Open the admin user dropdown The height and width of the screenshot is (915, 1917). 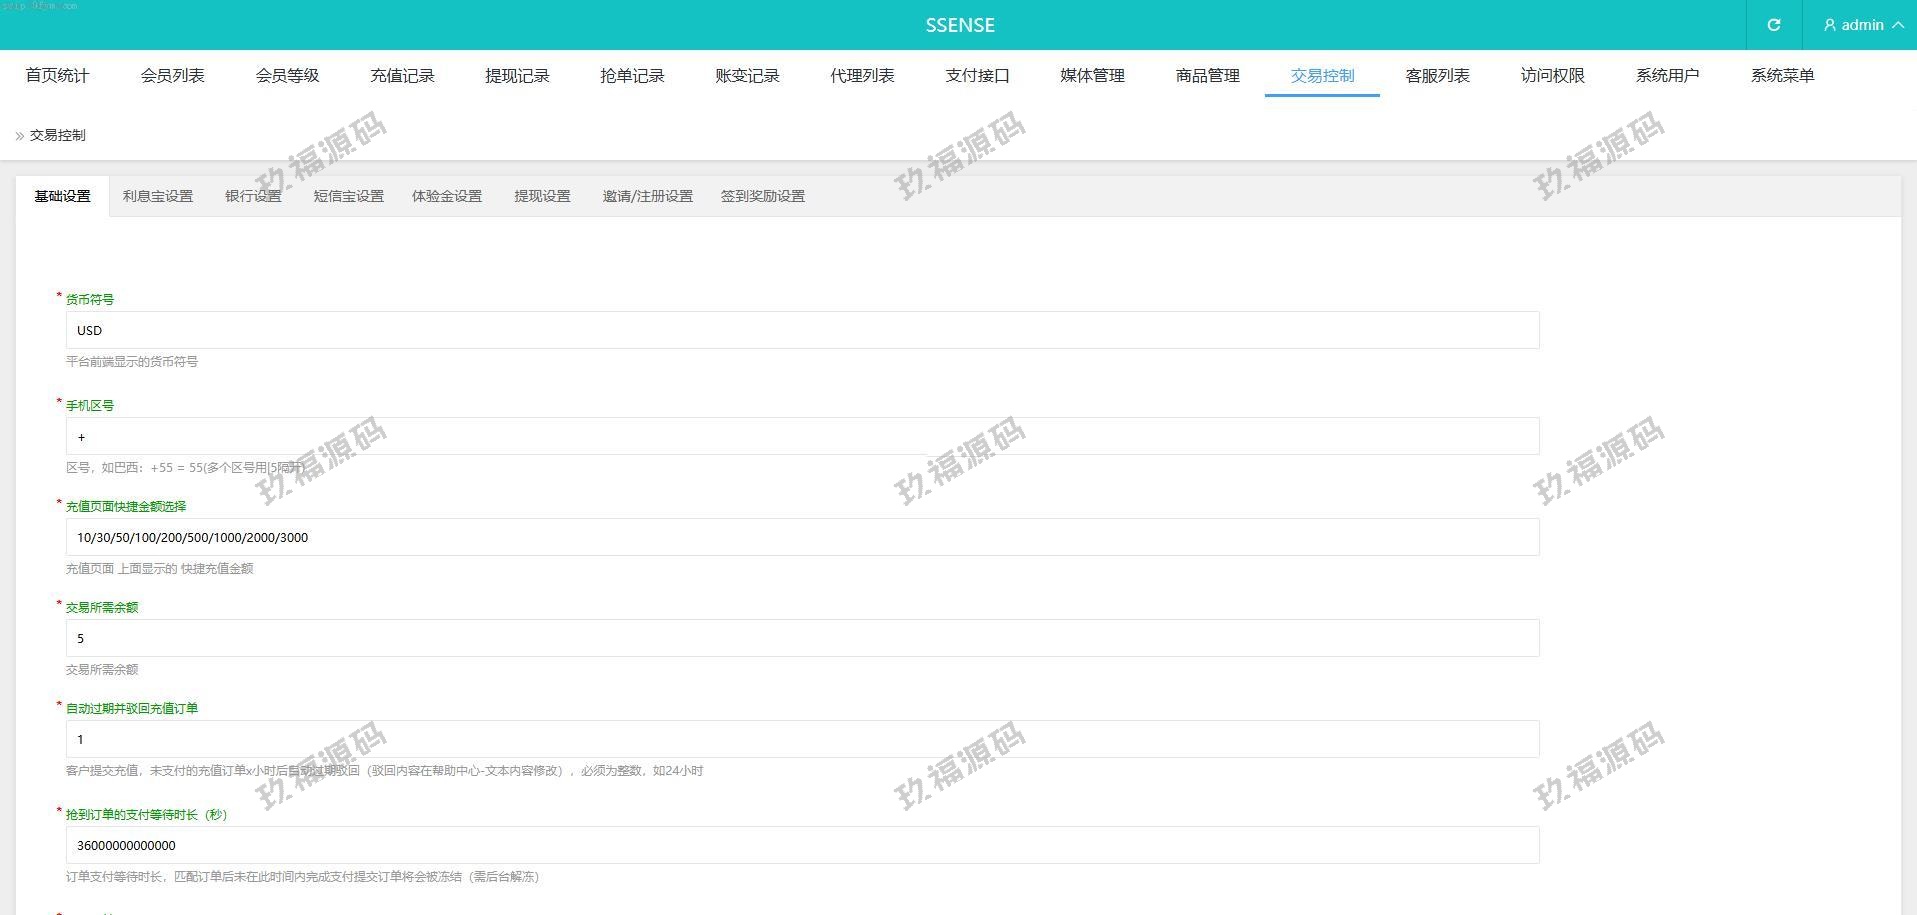[1862, 25]
